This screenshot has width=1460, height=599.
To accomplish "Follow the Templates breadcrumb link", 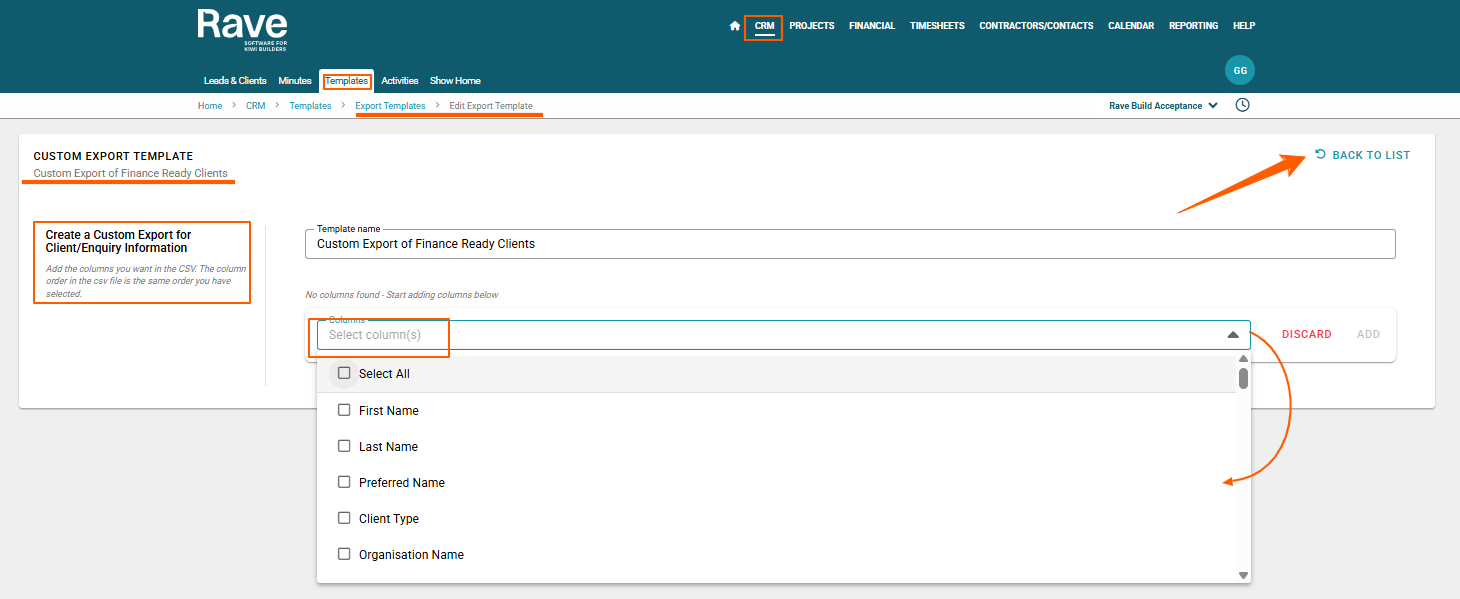I will [310, 106].
